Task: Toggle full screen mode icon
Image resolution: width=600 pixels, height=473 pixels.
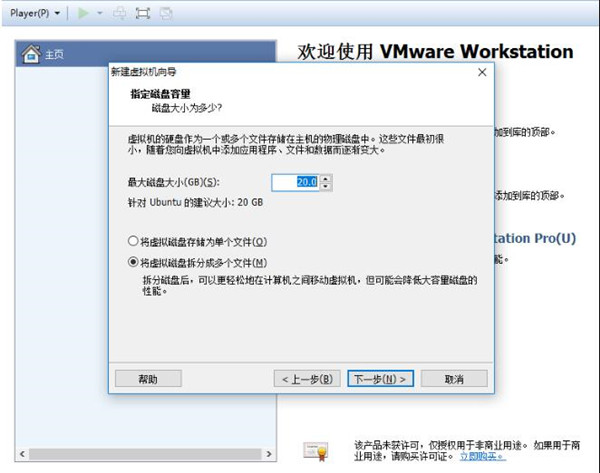Action: tap(143, 13)
